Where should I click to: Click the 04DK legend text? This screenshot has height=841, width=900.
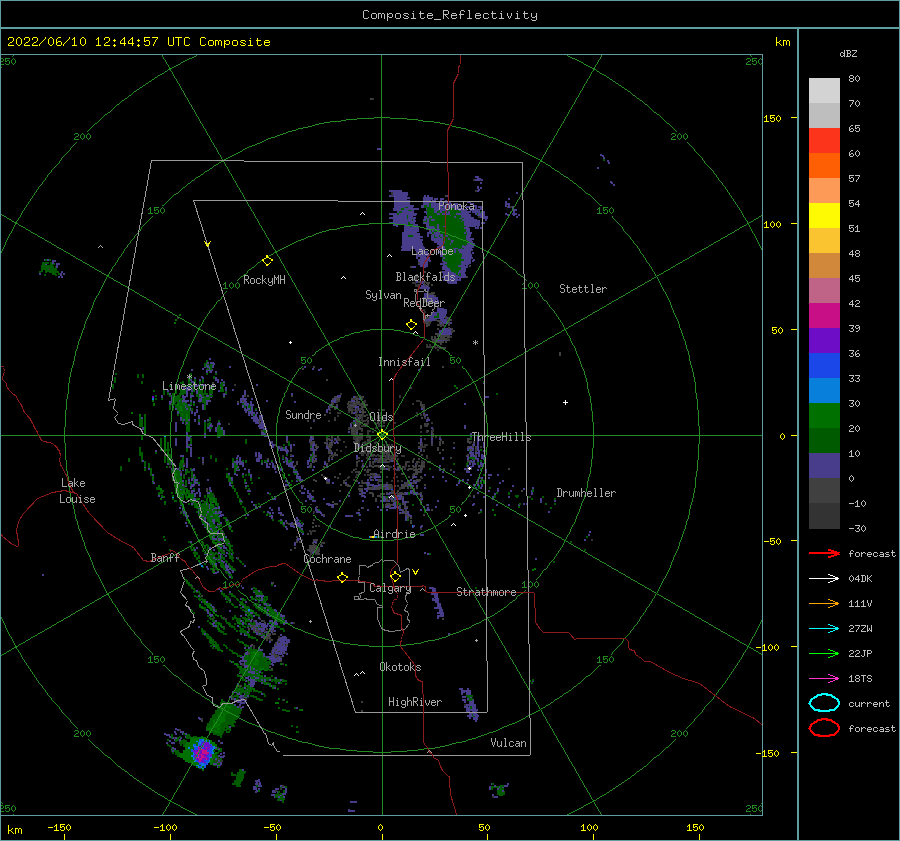pyautogui.click(x=860, y=578)
